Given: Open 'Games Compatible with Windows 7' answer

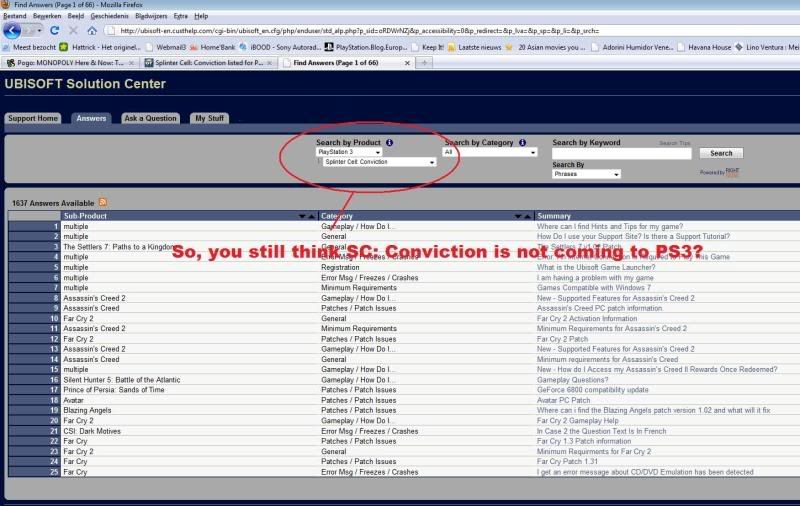Looking at the screenshot, I should point(593,288).
